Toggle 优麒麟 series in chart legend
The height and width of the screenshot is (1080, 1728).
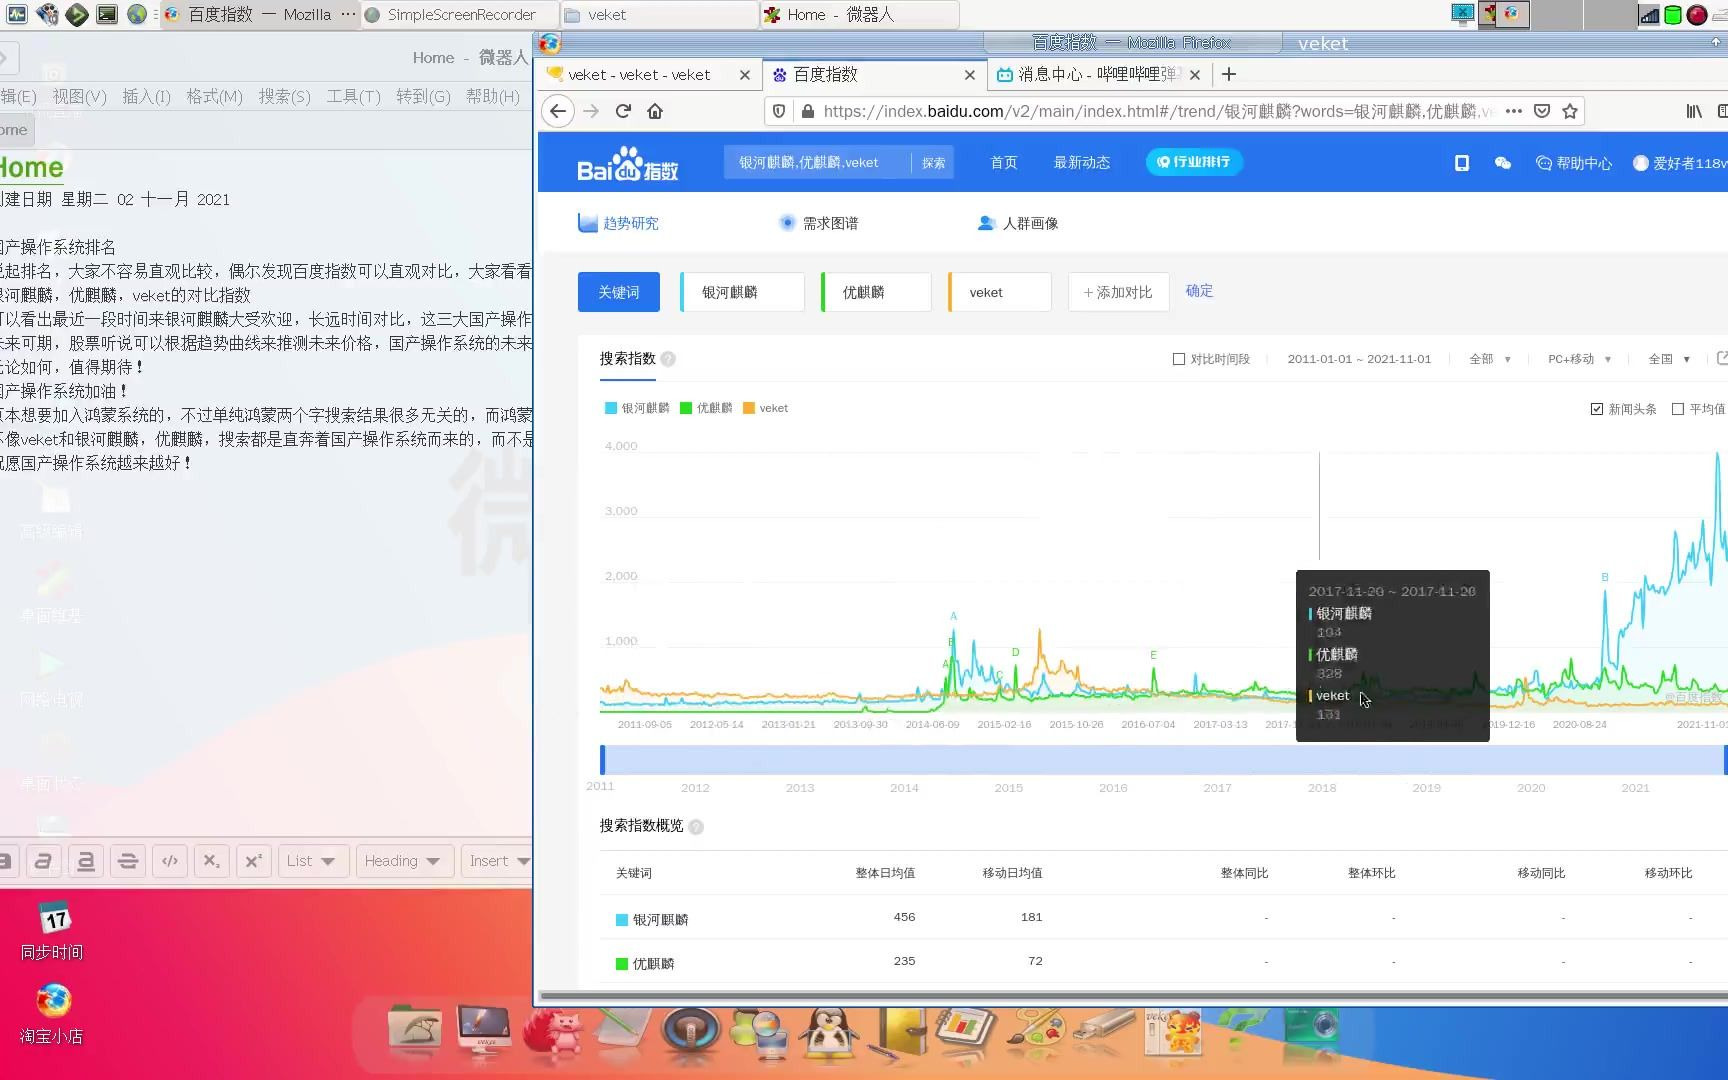point(706,408)
